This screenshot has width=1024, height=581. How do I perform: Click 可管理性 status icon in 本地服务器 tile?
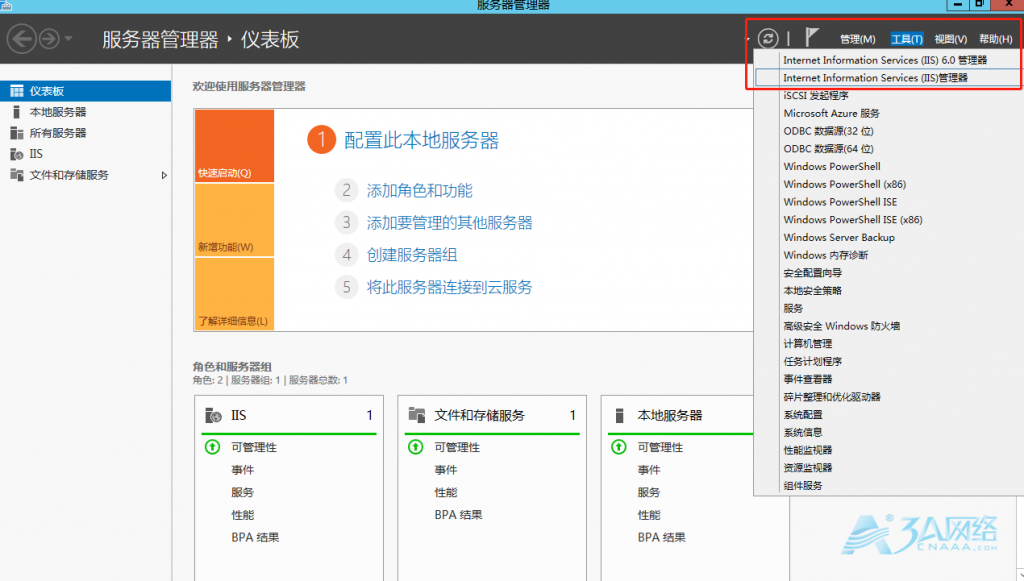[618, 447]
